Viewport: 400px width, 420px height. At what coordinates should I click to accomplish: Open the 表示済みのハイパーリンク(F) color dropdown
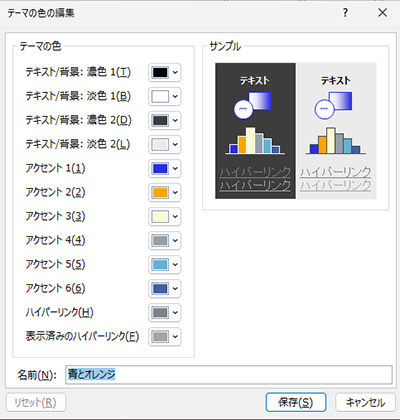pyautogui.click(x=165, y=336)
